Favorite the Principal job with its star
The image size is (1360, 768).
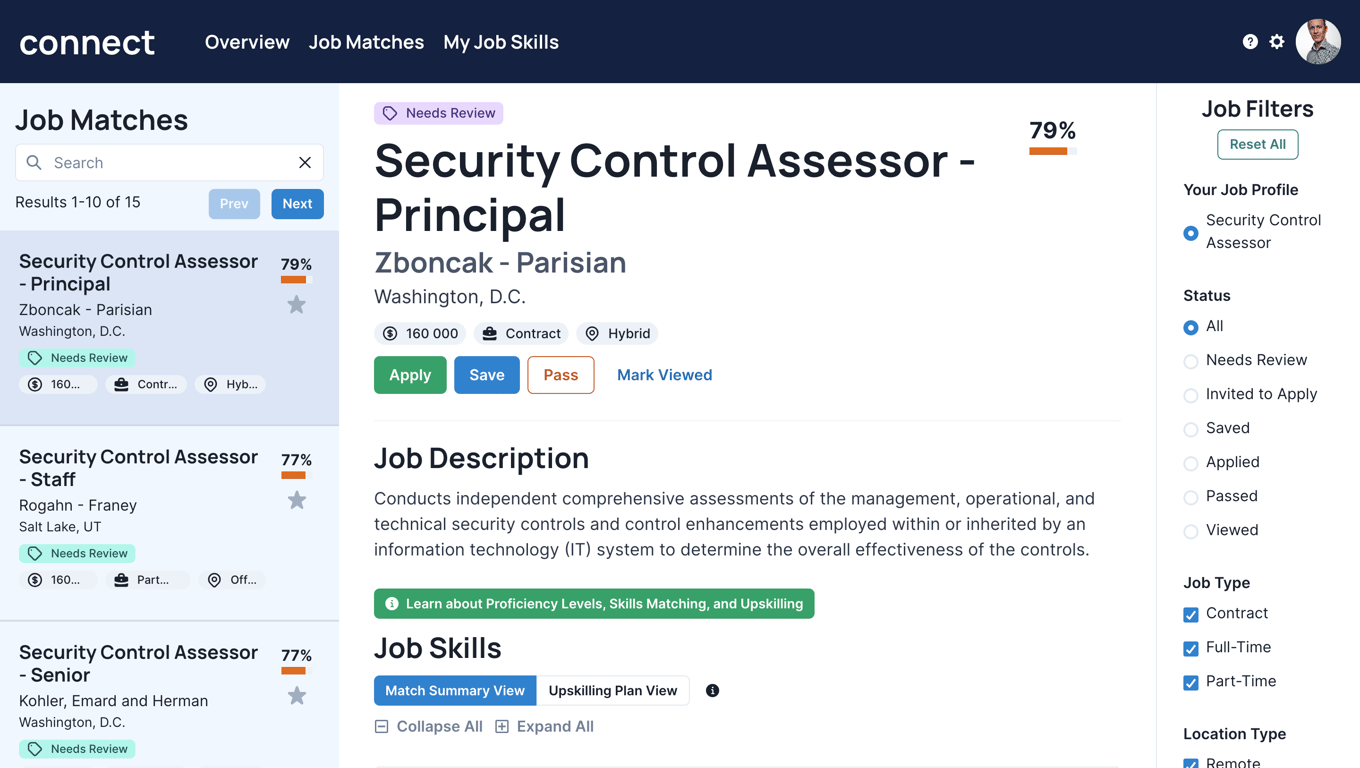coord(296,305)
